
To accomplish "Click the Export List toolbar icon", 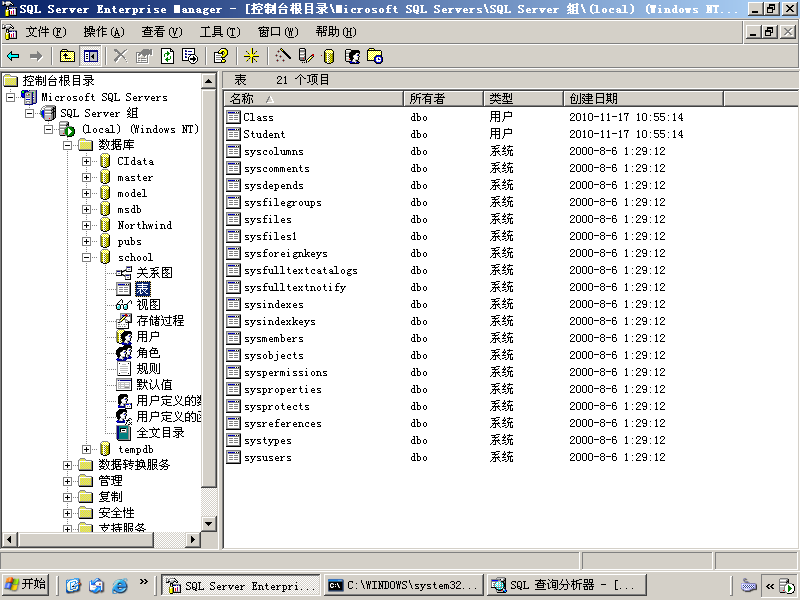I will click(x=190, y=56).
